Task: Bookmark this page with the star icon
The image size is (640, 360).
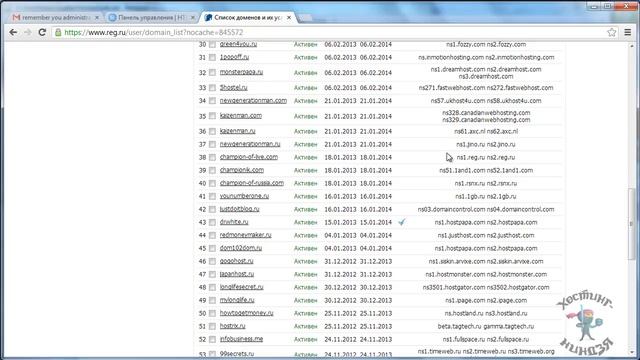Action: [x=611, y=32]
